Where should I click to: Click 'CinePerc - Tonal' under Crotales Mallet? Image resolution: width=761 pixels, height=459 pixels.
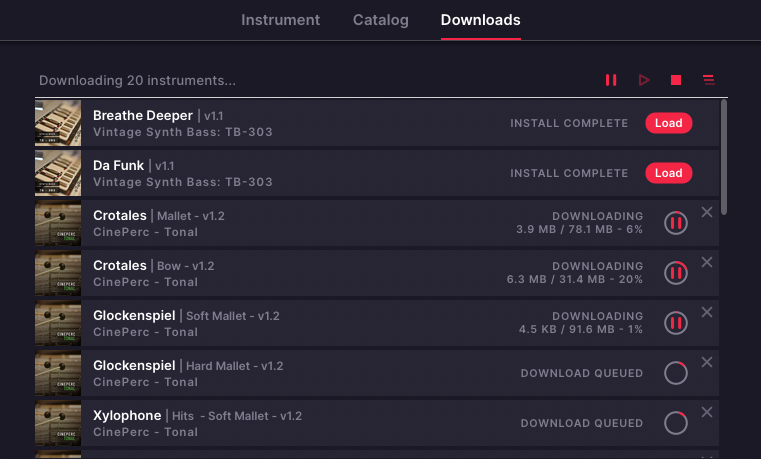click(x=145, y=232)
